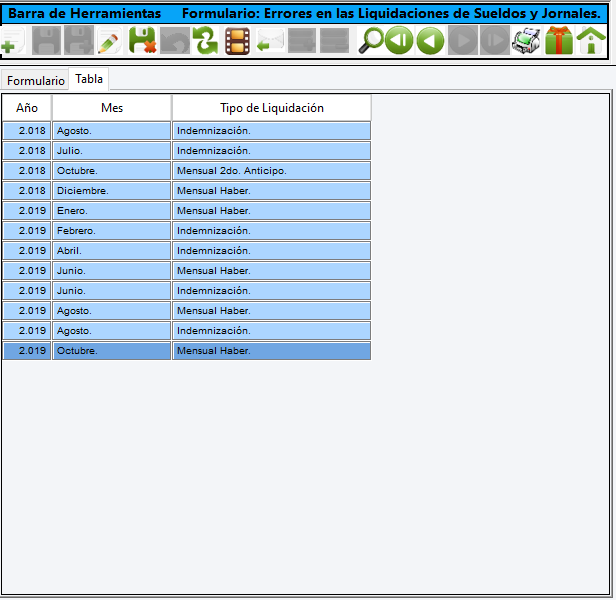Click the greyed-out save-and-add floppy icon
616x600 pixels.
pyautogui.click(x=79, y=40)
